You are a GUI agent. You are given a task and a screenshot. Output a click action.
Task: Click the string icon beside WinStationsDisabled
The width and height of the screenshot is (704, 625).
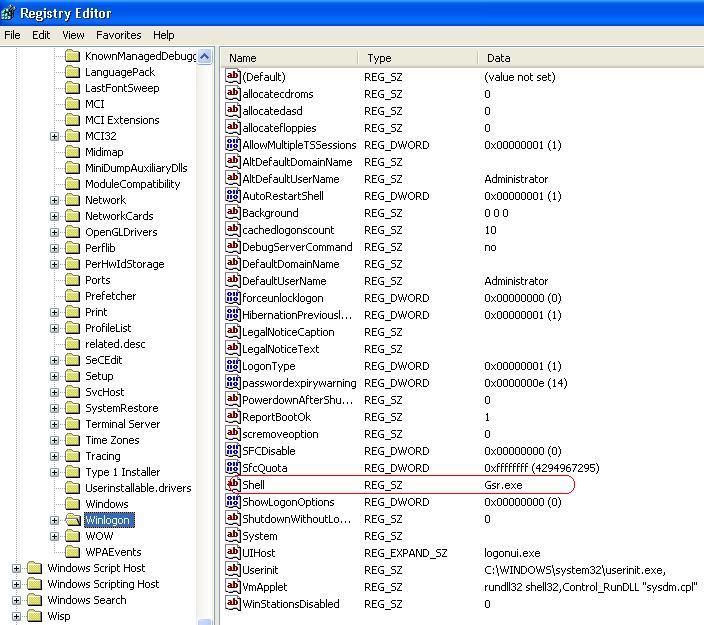pos(233,603)
